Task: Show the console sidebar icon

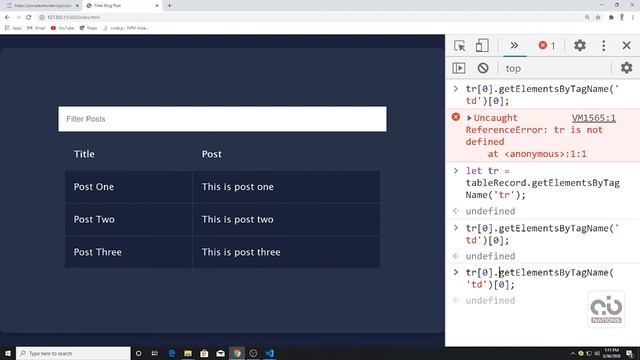Action: pos(459,68)
